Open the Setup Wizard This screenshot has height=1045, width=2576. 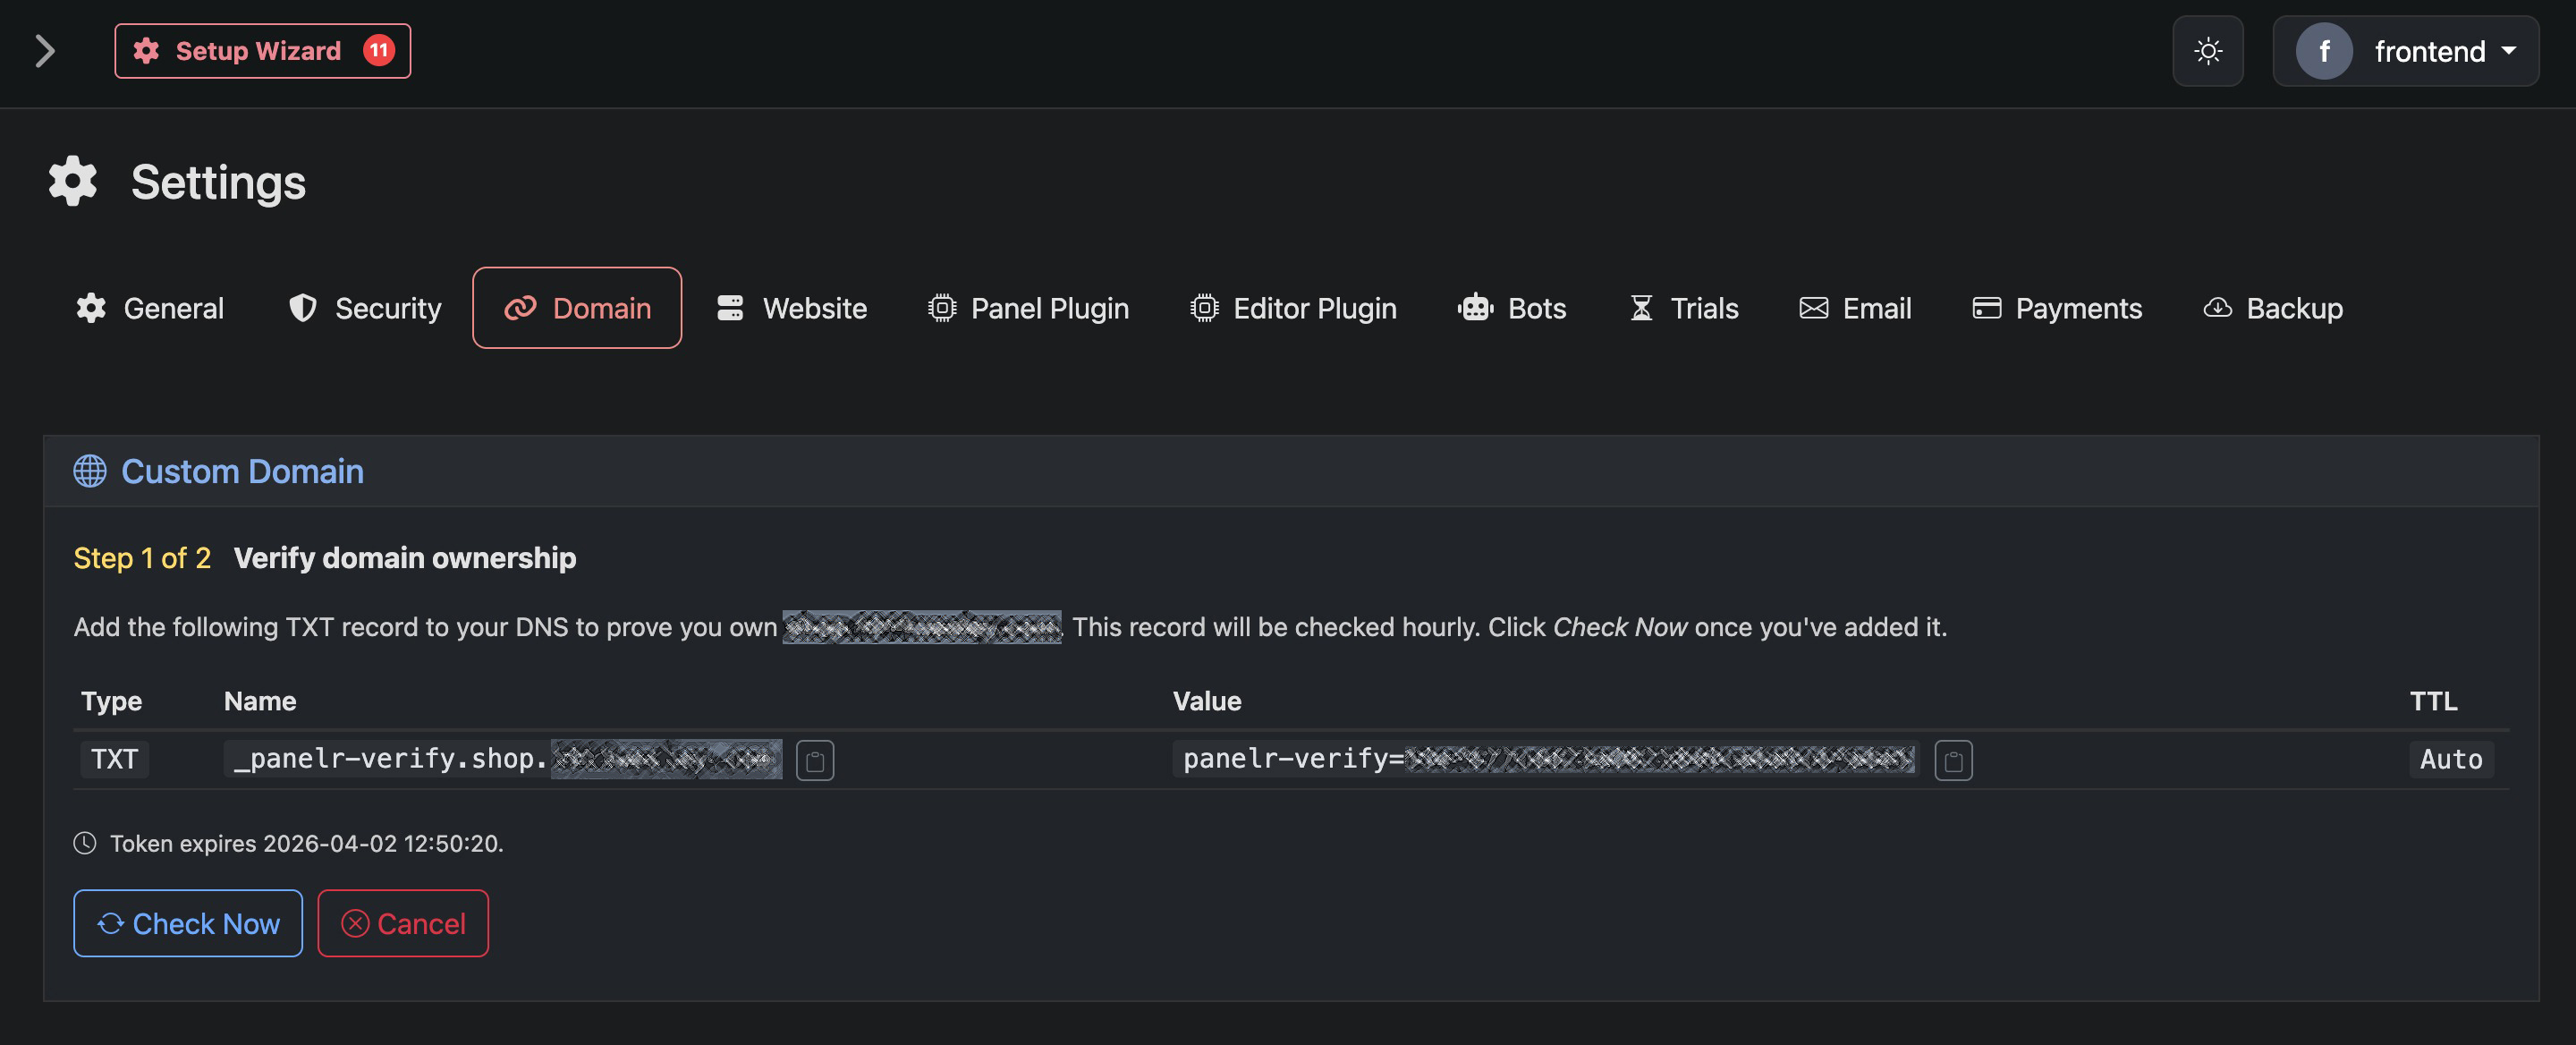coord(262,51)
